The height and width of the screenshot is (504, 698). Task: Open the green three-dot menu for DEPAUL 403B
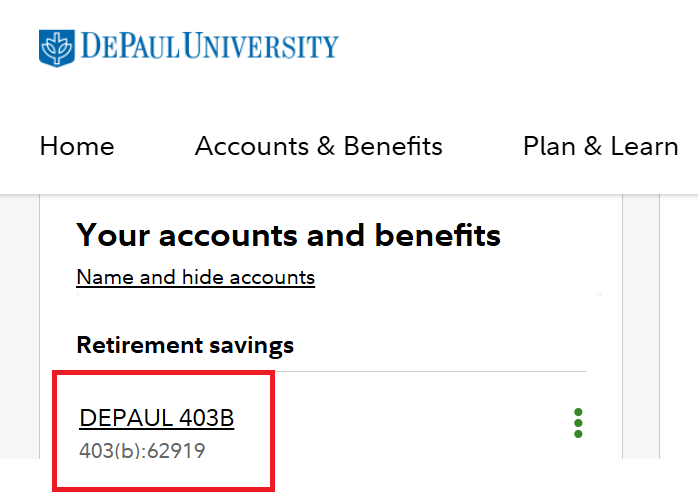[x=578, y=423]
